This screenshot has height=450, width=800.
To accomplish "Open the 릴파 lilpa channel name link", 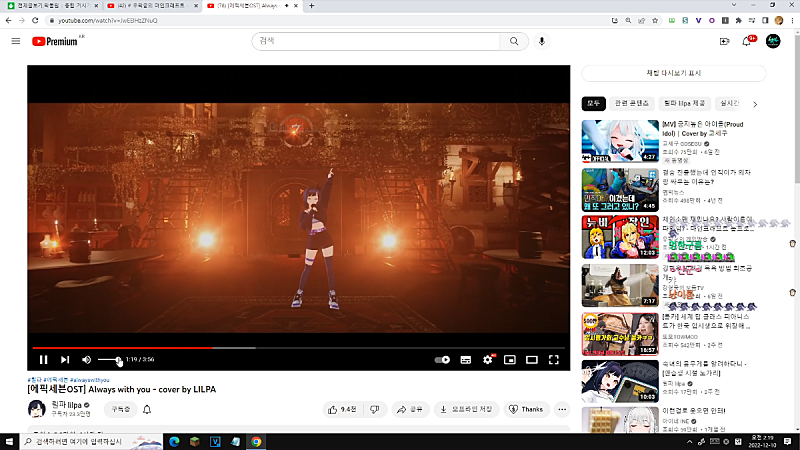I will pyautogui.click(x=66, y=405).
